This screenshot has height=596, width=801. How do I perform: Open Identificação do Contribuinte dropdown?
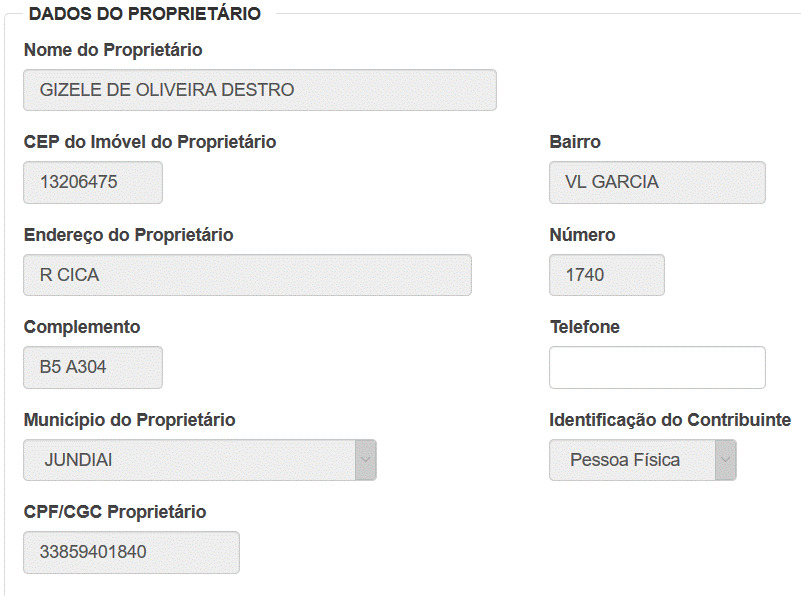(643, 460)
